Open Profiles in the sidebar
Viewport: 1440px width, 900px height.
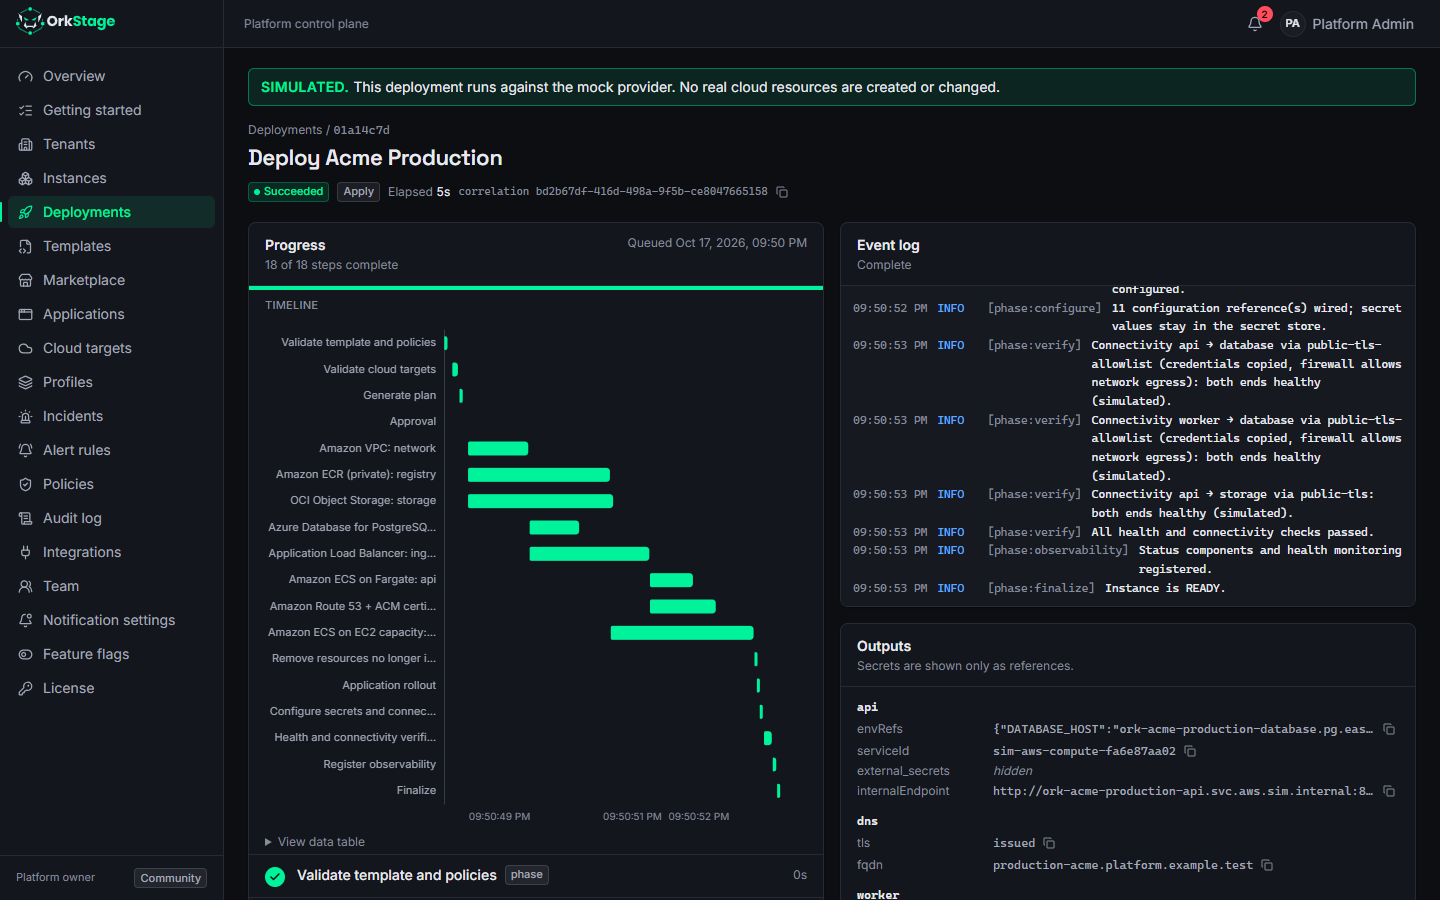tap(111, 382)
